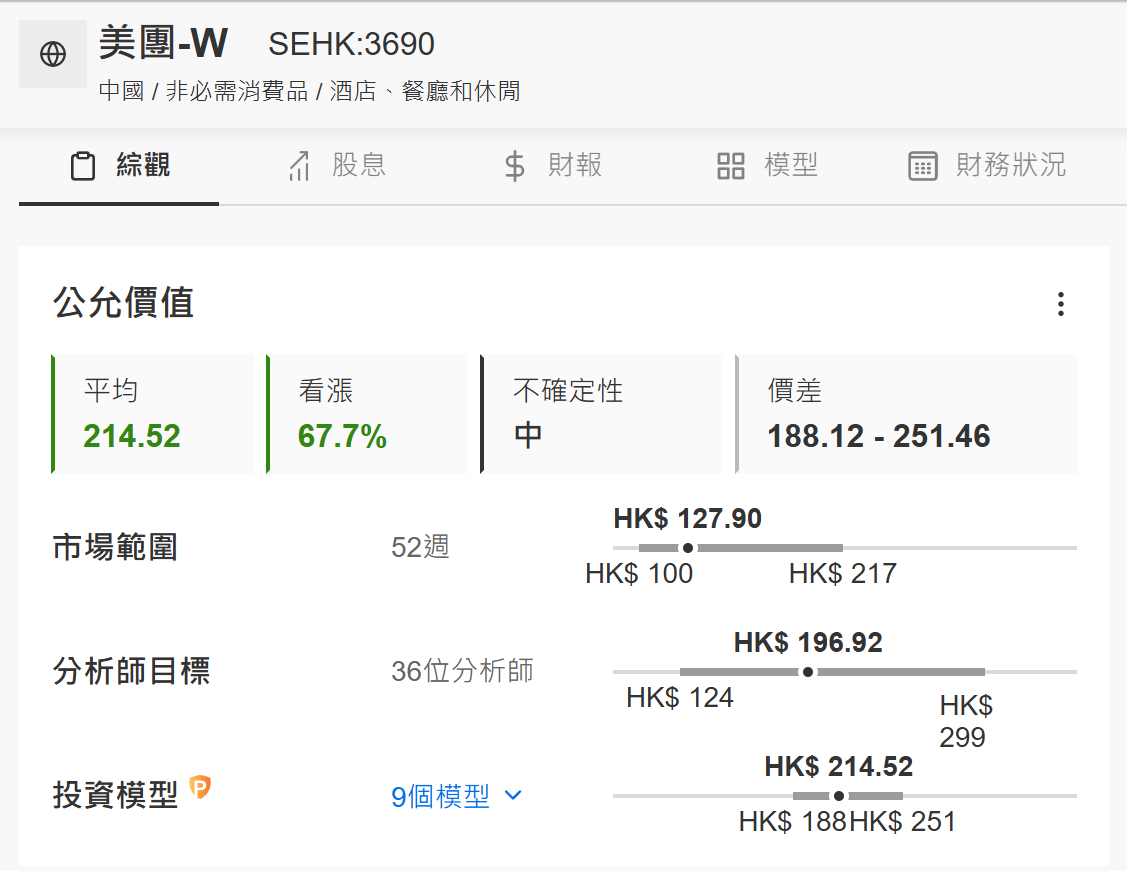Click the 價差 188.12 - 251.46 card
The width and height of the screenshot is (1127, 871).
click(906, 414)
